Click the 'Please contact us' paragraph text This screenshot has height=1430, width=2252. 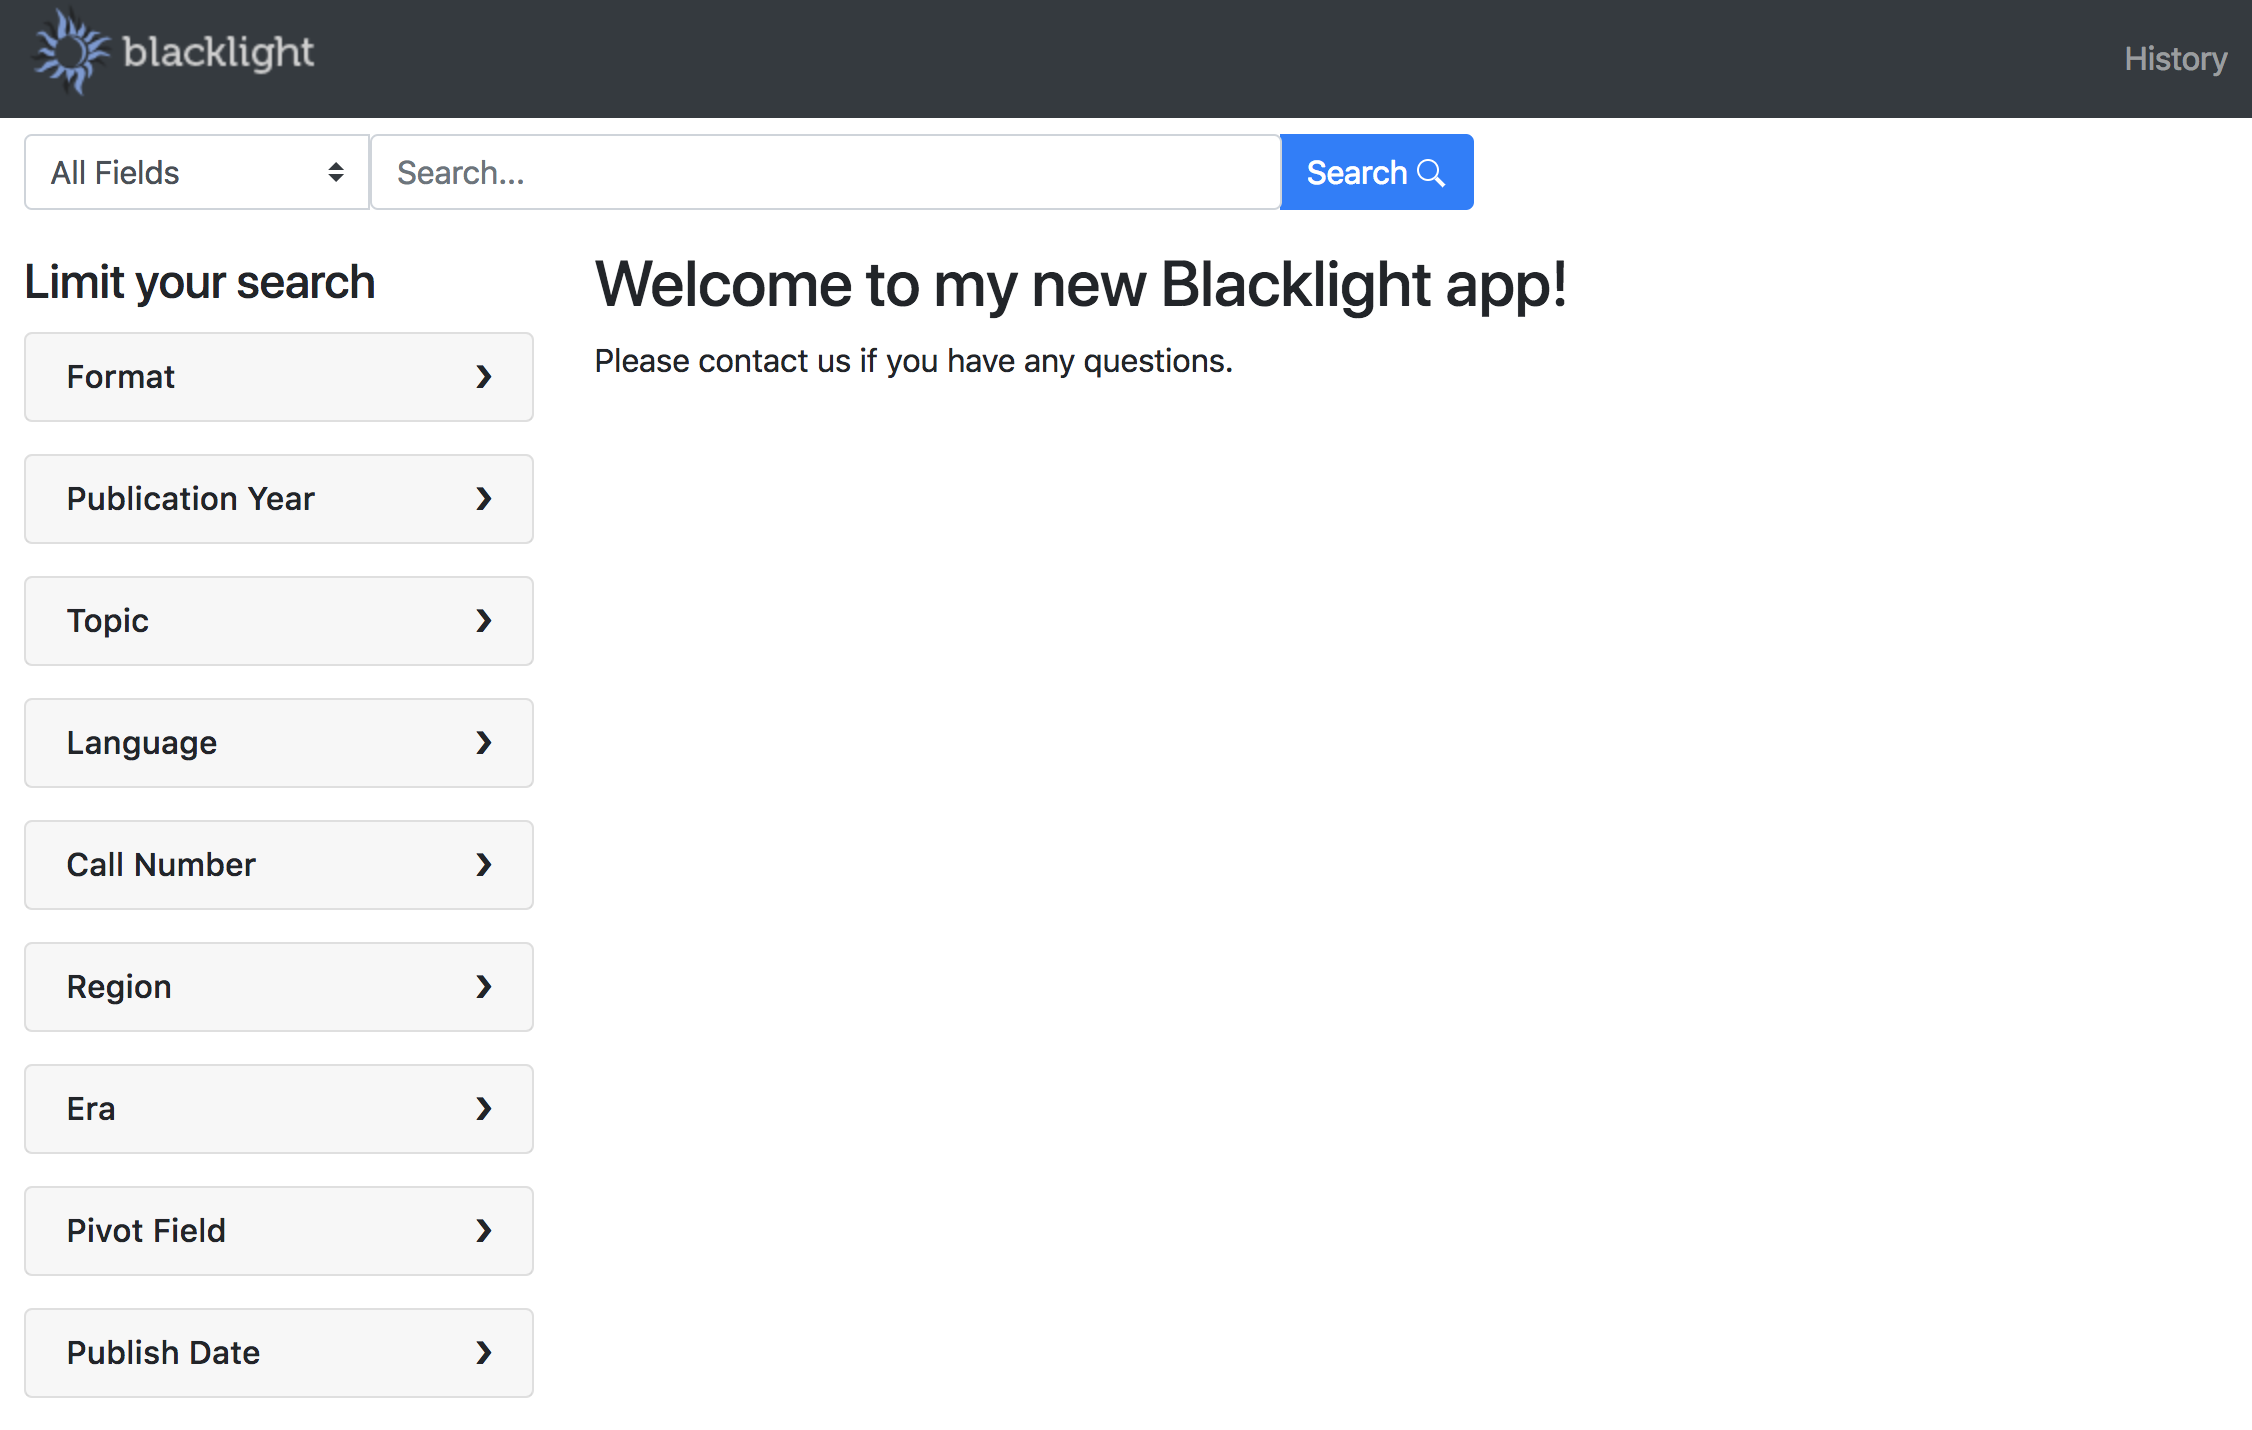point(913,361)
